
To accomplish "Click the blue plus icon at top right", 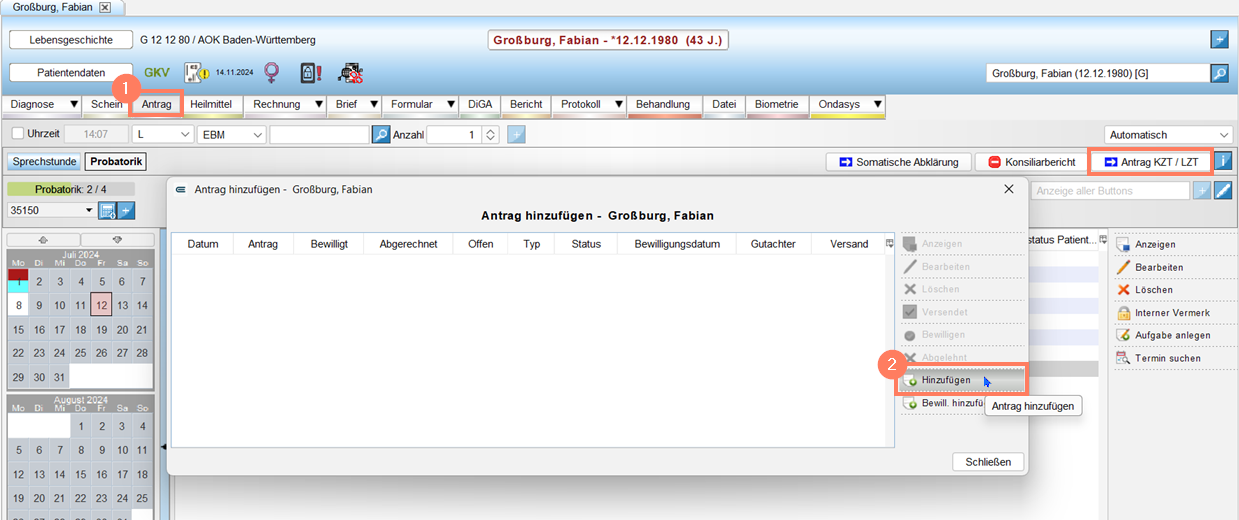I will tap(1219, 40).
